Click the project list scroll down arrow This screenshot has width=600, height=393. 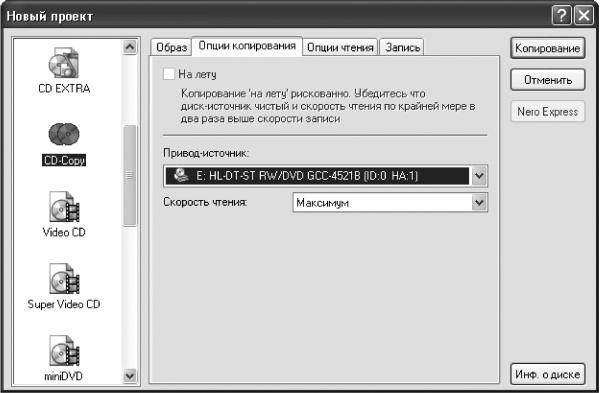click(x=130, y=376)
